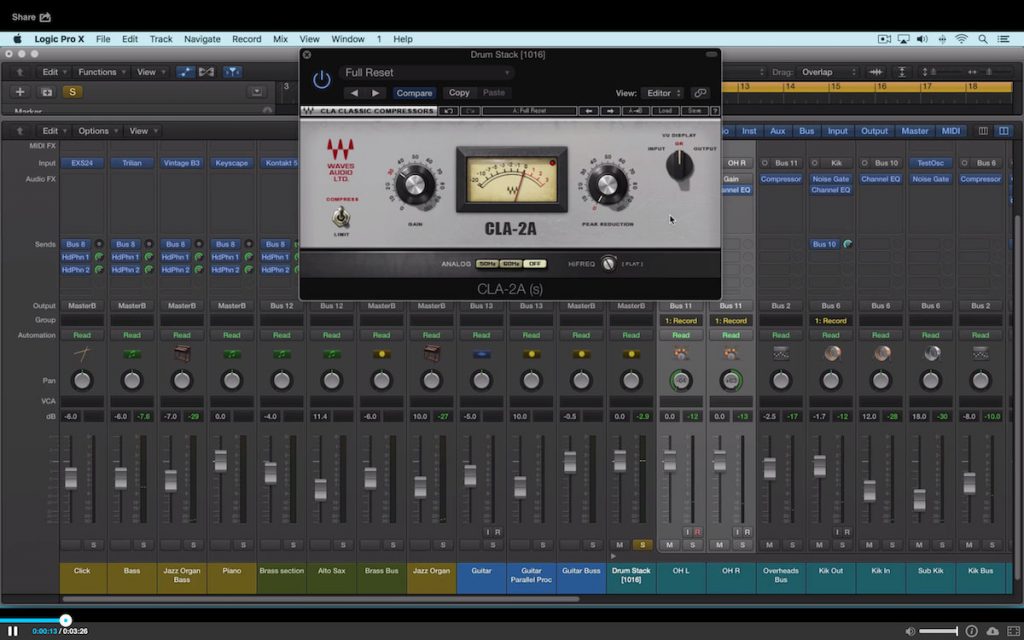Open the Full Reset preset dropdown
This screenshot has height=640, width=1024.
pos(427,72)
